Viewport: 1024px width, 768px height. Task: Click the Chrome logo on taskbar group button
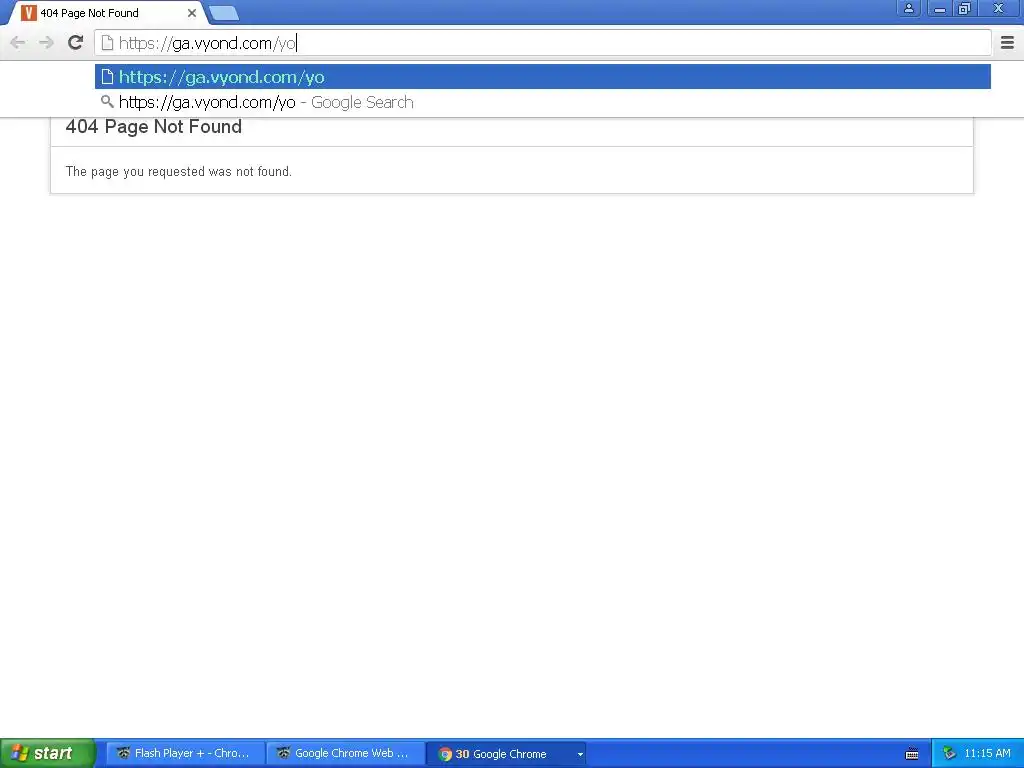[445, 754]
